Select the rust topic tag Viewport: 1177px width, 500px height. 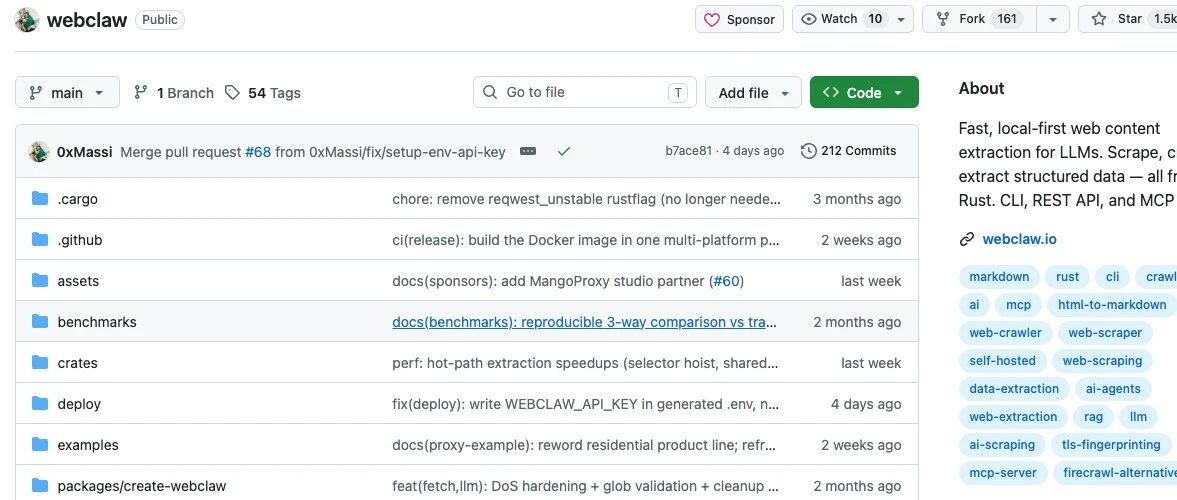tap(1067, 277)
